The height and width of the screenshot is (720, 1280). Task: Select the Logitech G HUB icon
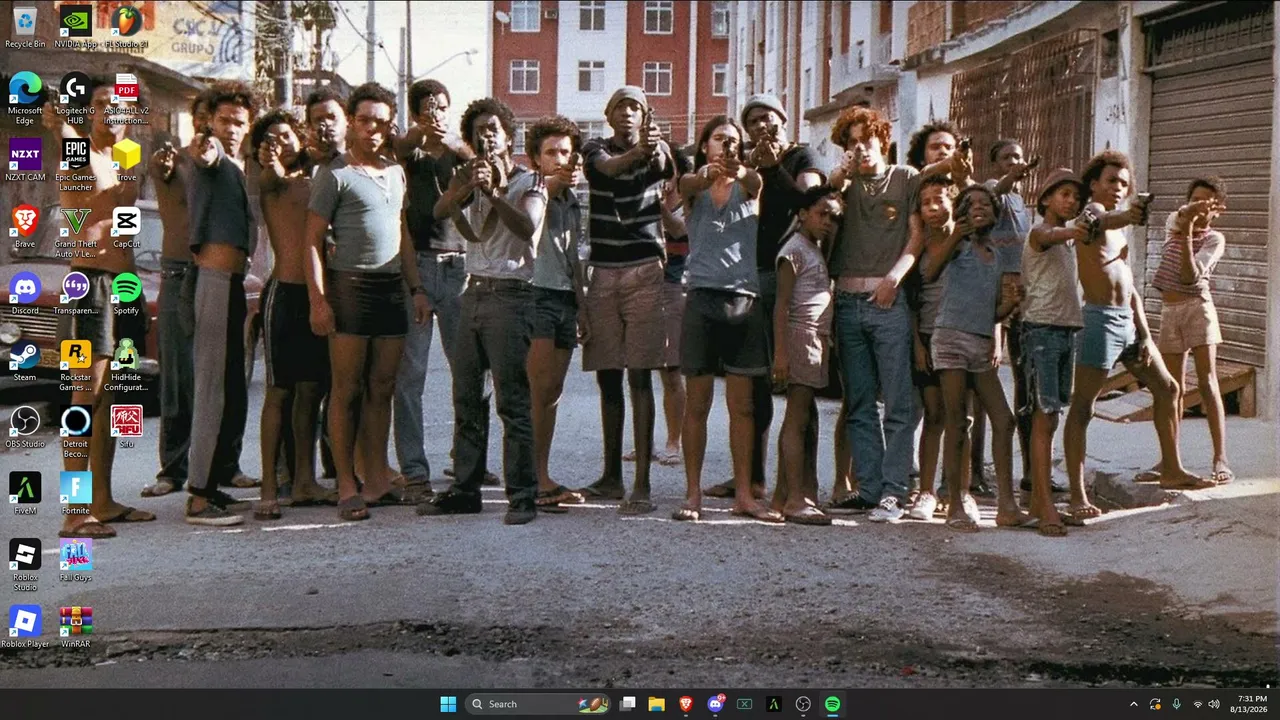[76, 99]
